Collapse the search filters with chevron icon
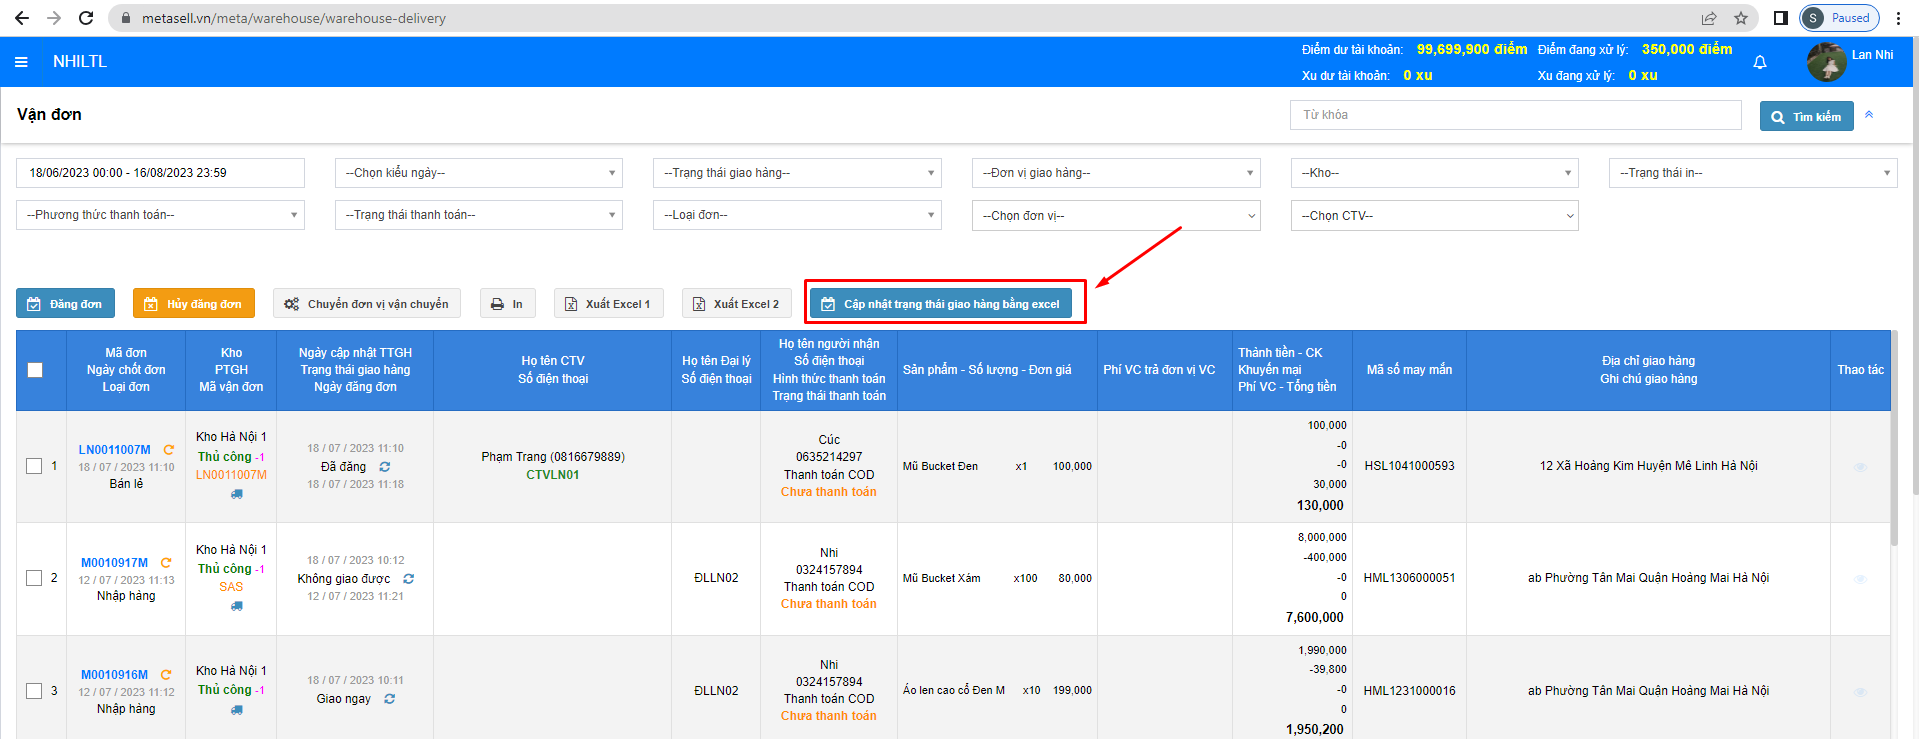The width and height of the screenshot is (1919, 739). pos(1869,115)
